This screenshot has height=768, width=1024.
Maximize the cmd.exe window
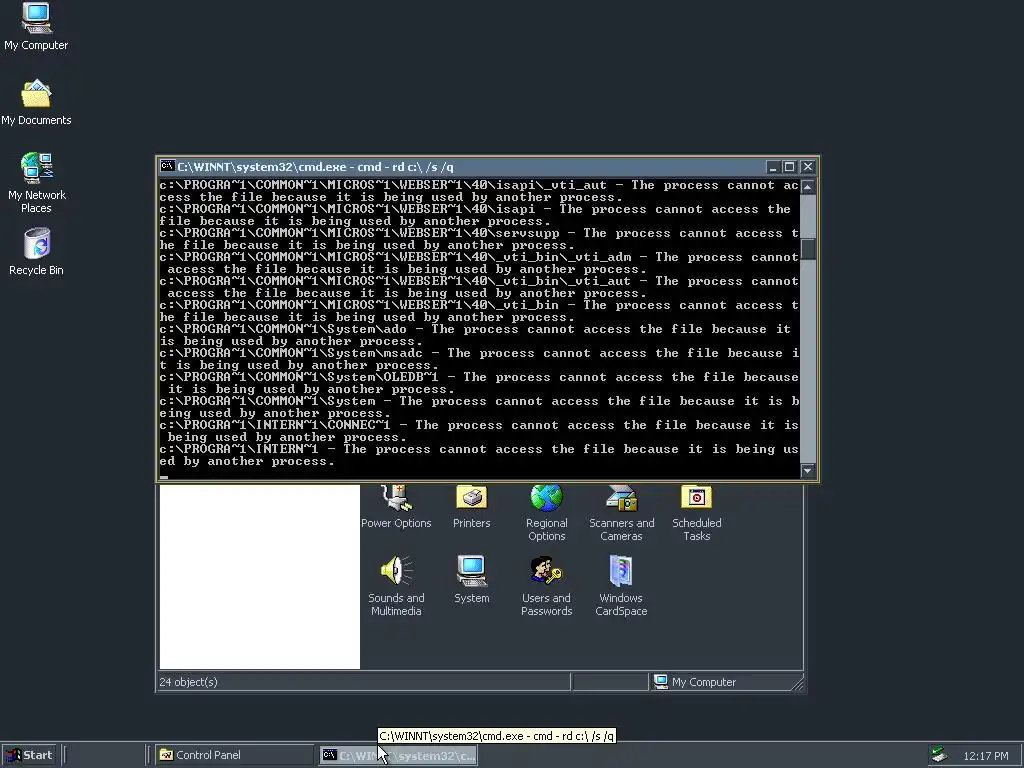(789, 167)
